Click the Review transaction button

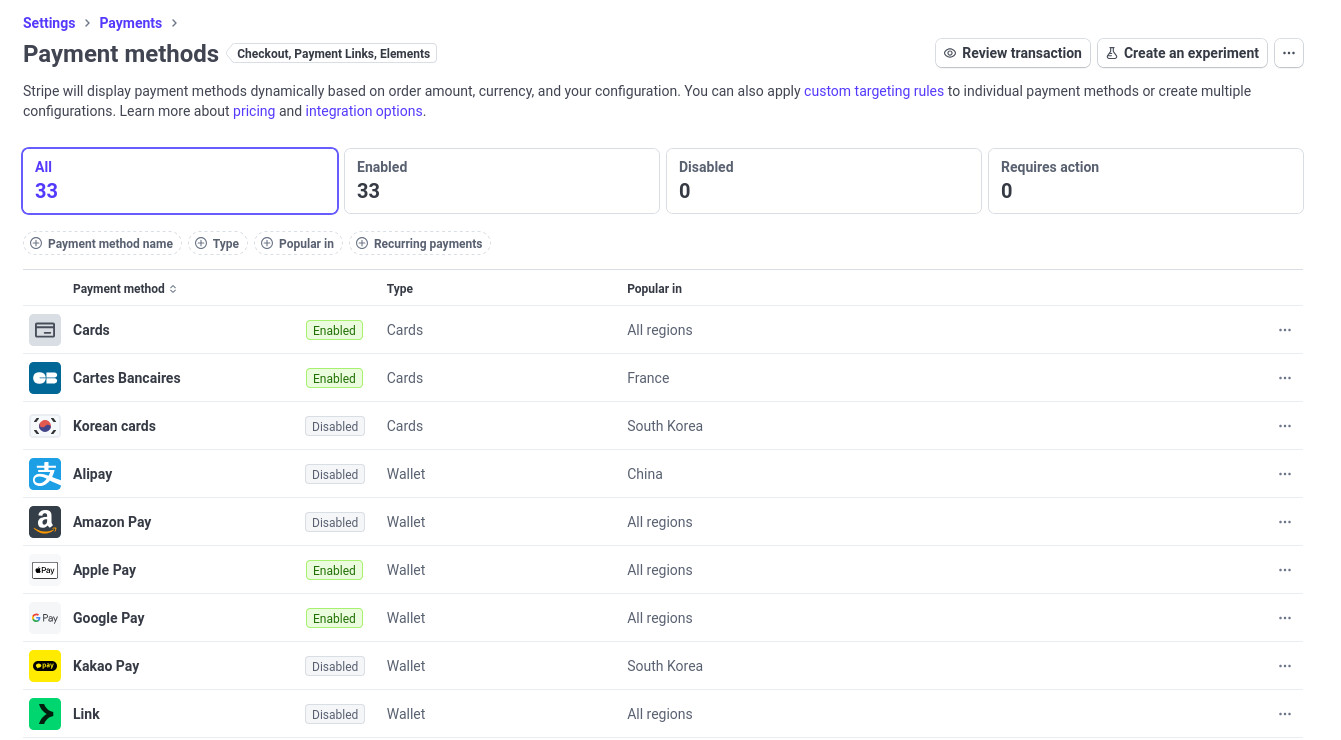point(1012,53)
